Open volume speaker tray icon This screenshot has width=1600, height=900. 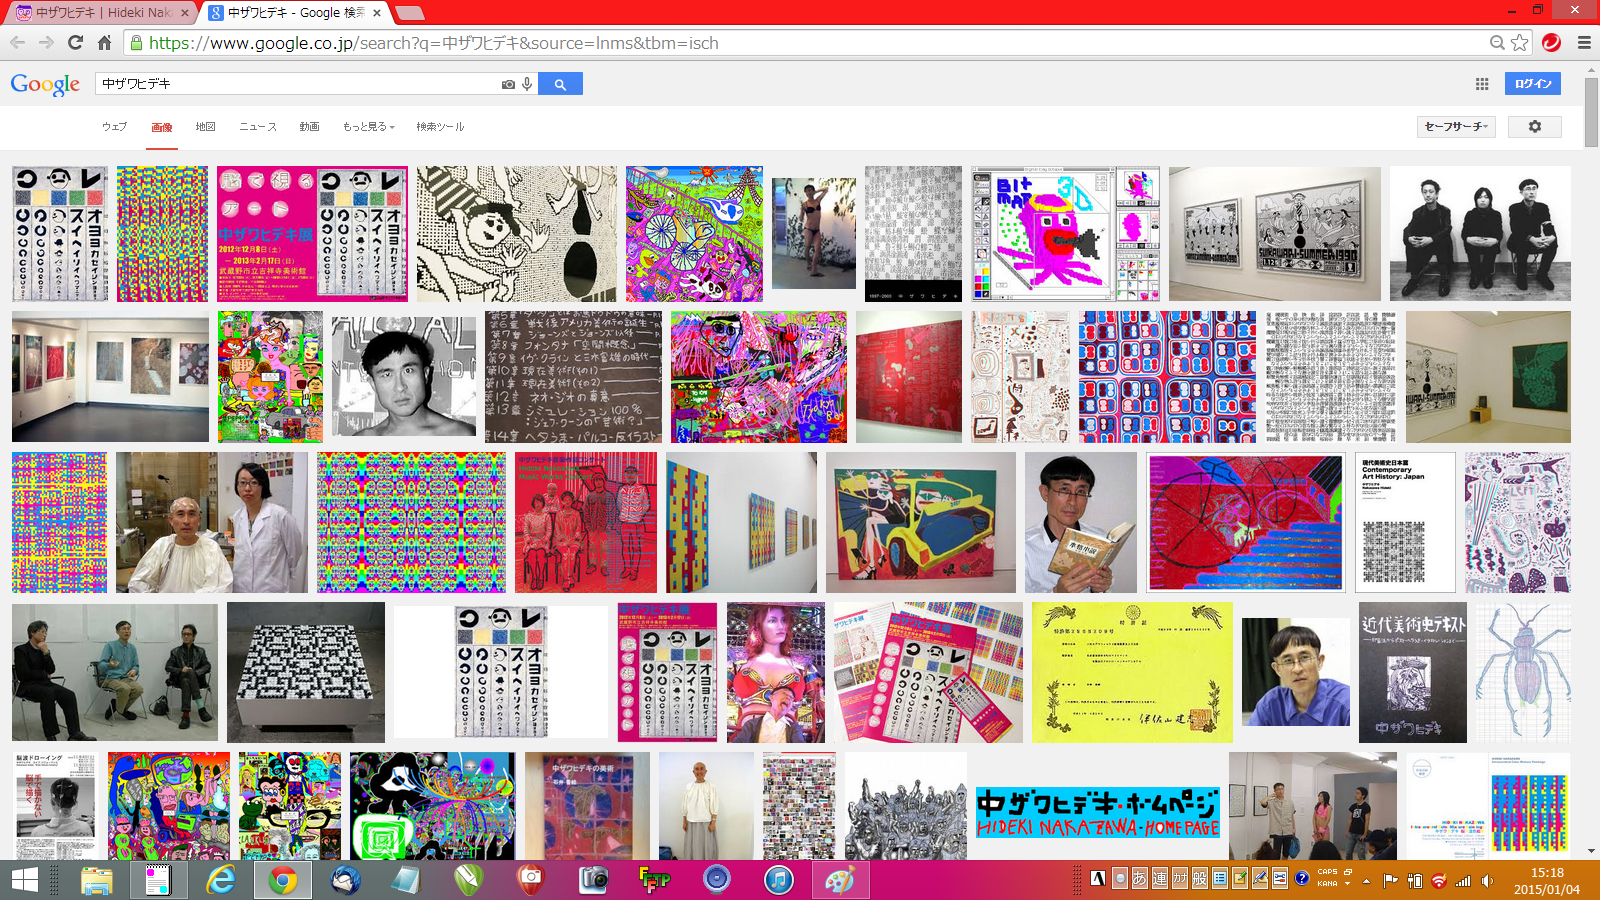pyautogui.click(x=1488, y=881)
